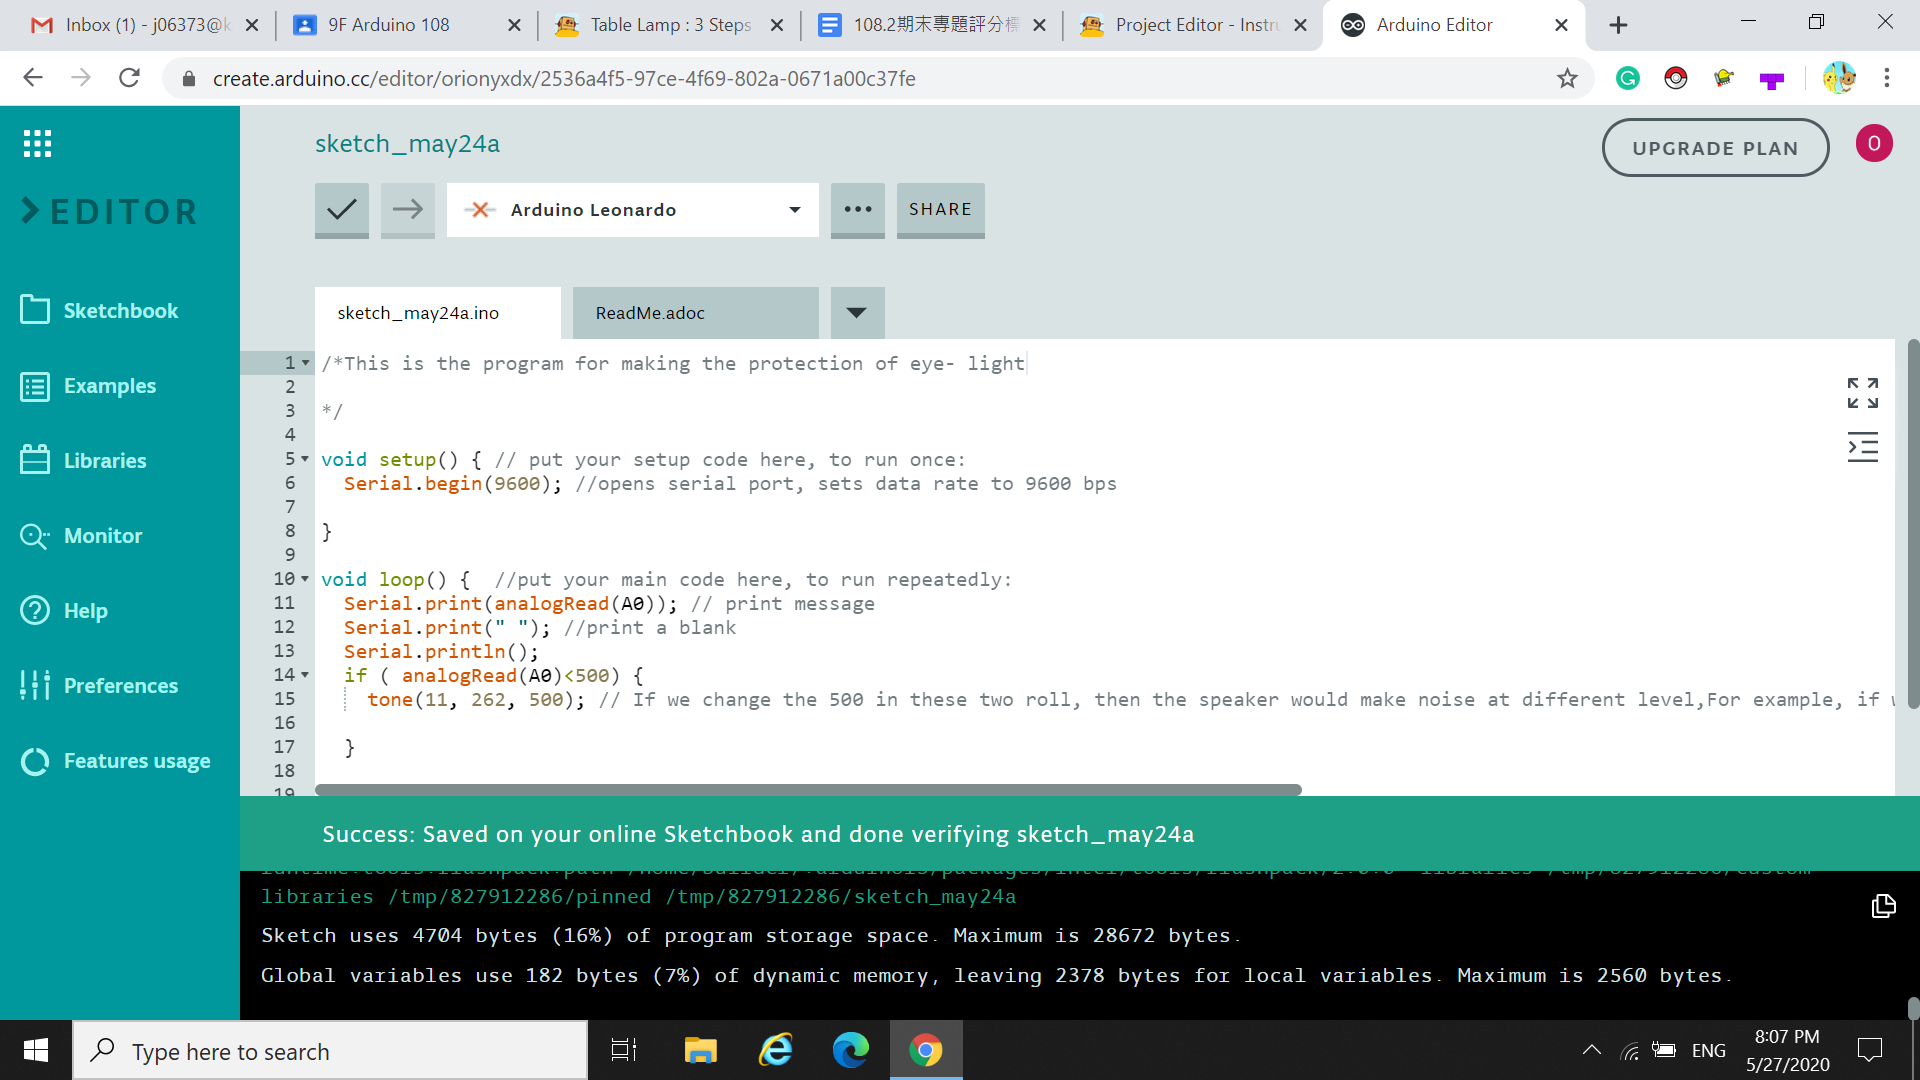The height and width of the screenshot is (1080, 1920).
Task: Click the Windows taskbar search box
Action: (x=330, y=1051)
